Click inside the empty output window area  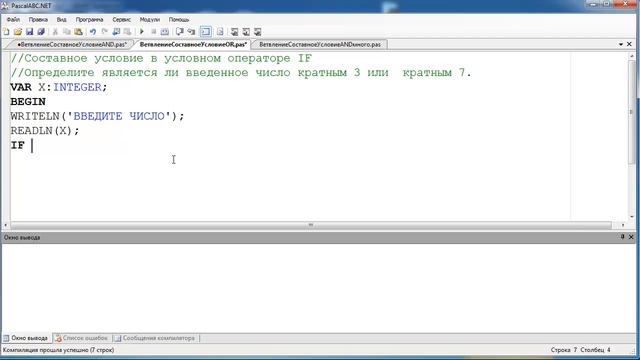pyautogui.click(x=318, y=288)
